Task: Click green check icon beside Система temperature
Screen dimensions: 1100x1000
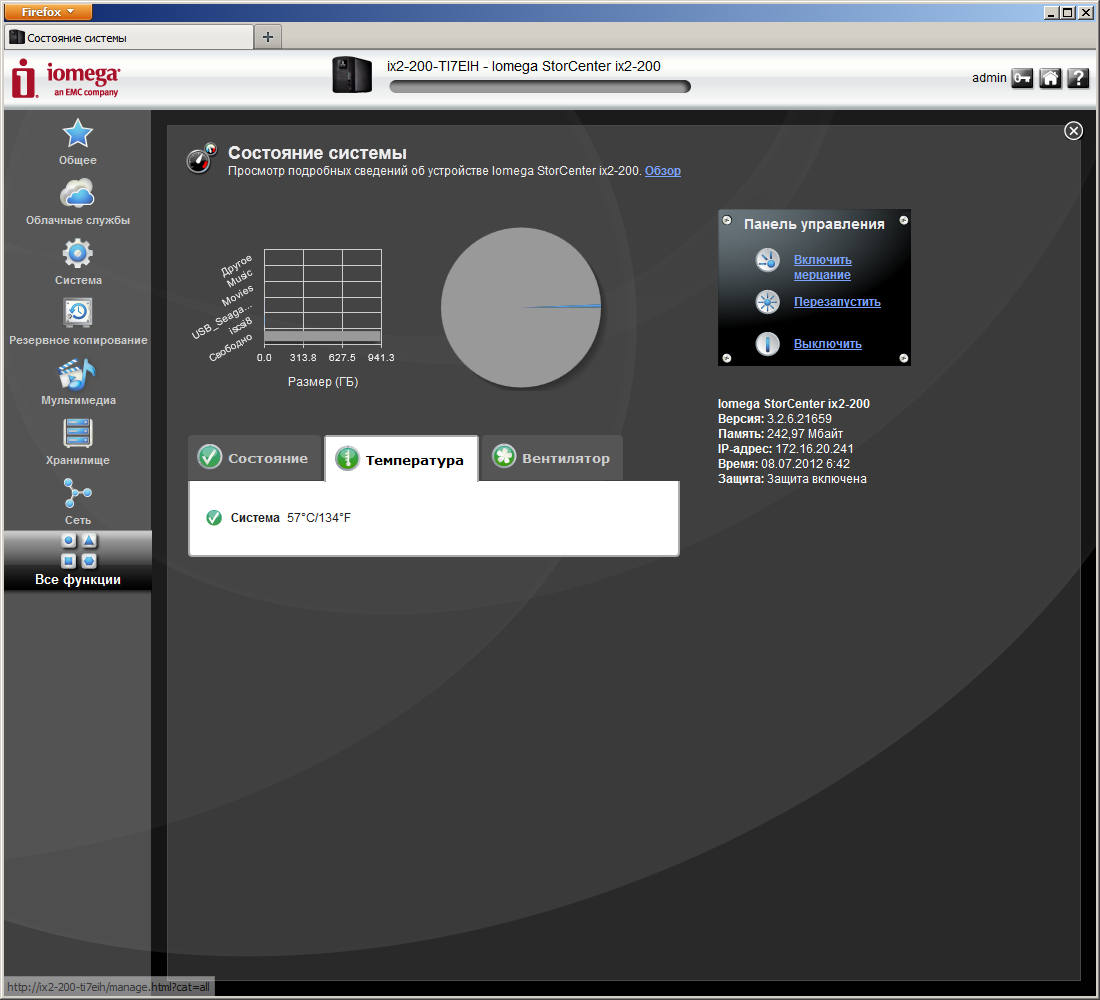Action: coord(214,518)
